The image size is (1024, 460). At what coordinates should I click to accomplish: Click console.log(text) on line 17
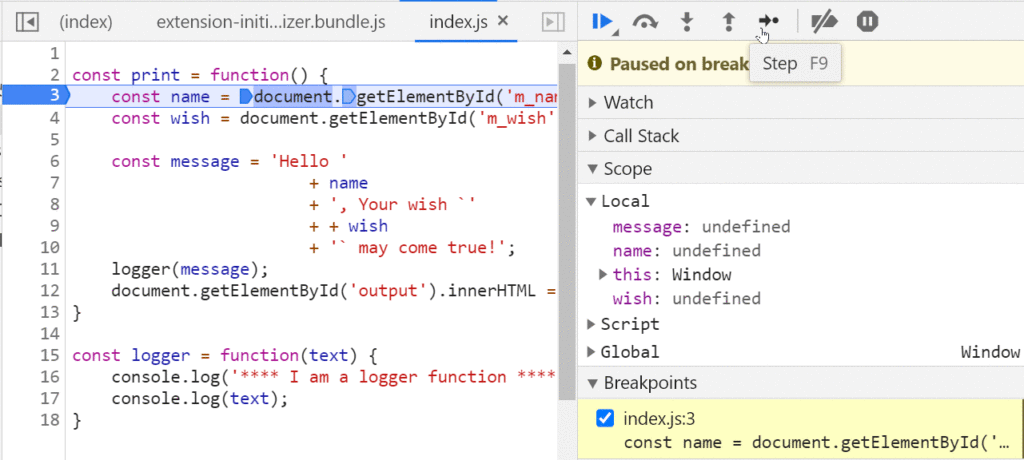pos(199,399)
